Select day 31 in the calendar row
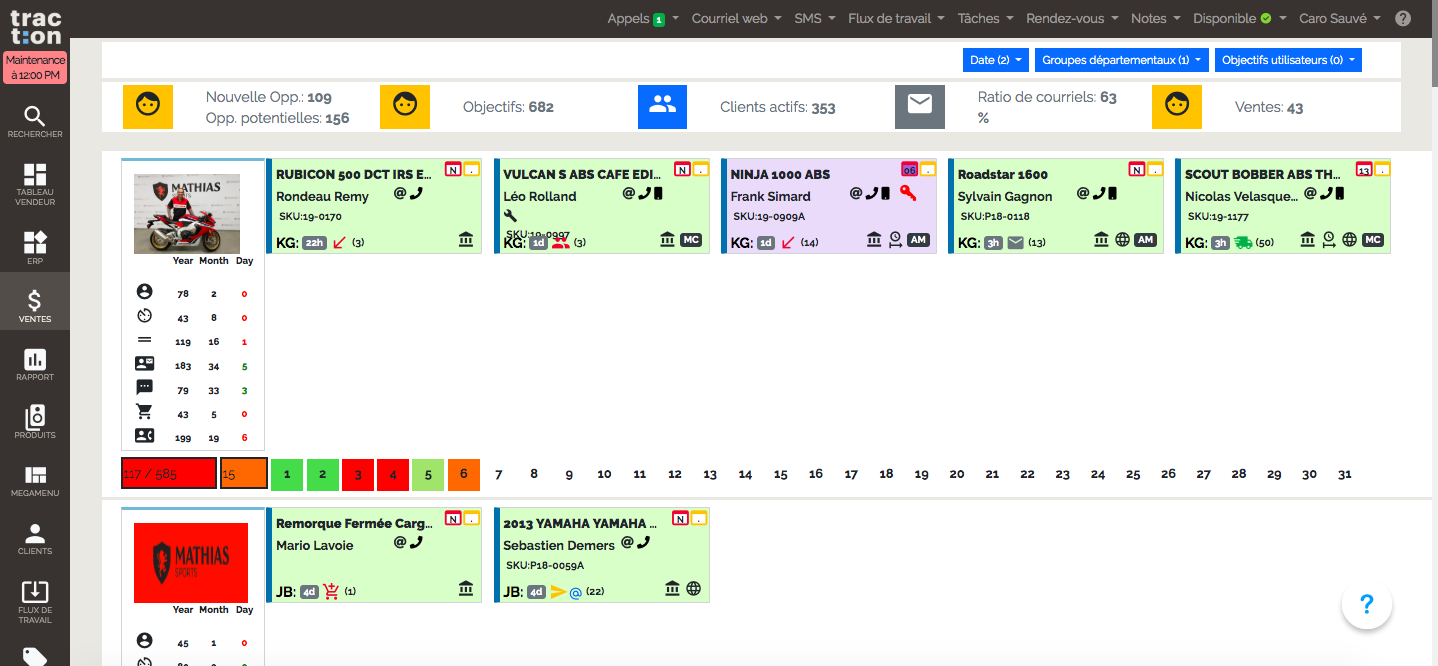The width and height of the screenshot is (1438, 666). click(1344, 474)
